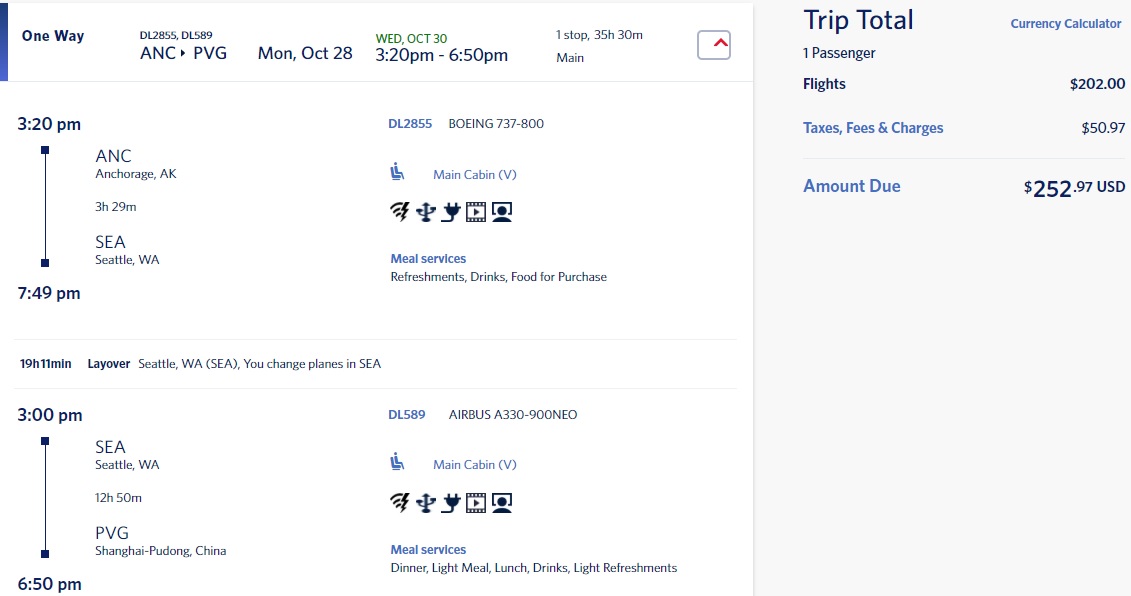Click the power outlet icon for DL589

(x=451, y=502)
